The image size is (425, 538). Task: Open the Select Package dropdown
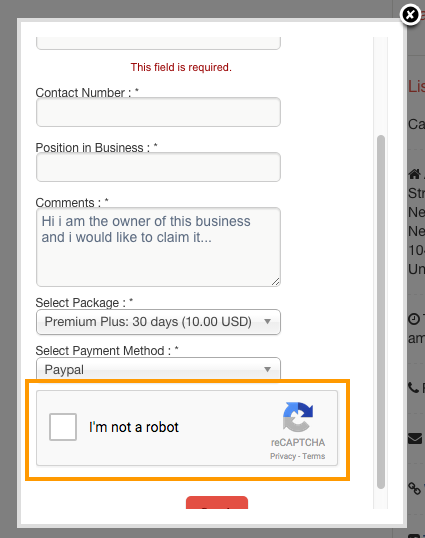[x=158, y=322]
